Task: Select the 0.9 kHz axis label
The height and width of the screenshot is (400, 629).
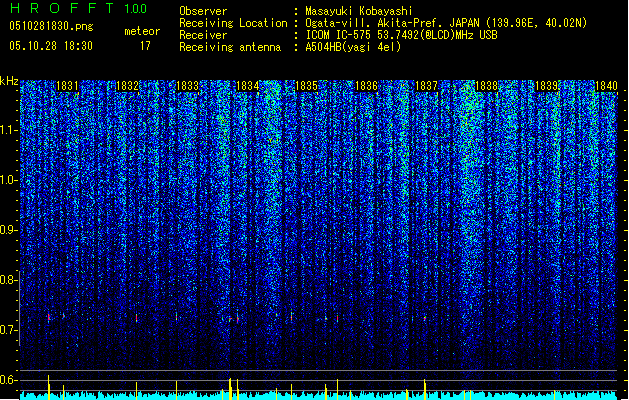Action: pos(8,230)
